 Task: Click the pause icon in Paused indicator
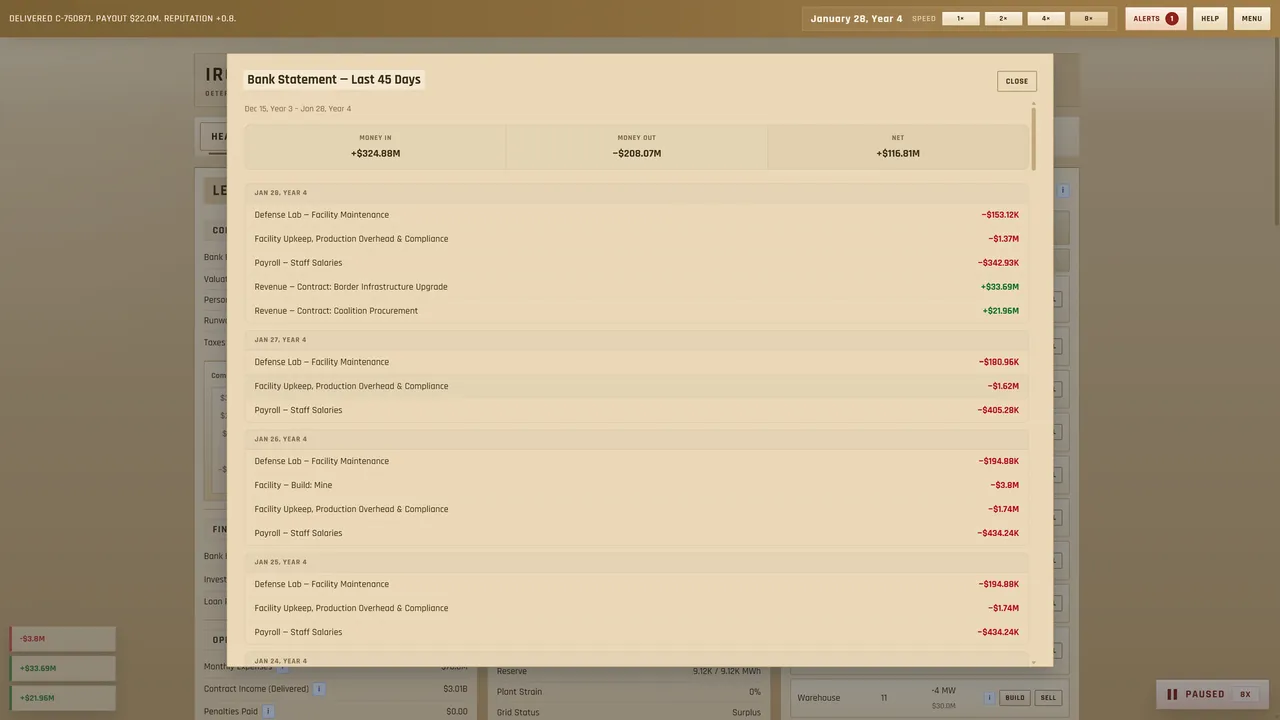(x=1172, y=694)
